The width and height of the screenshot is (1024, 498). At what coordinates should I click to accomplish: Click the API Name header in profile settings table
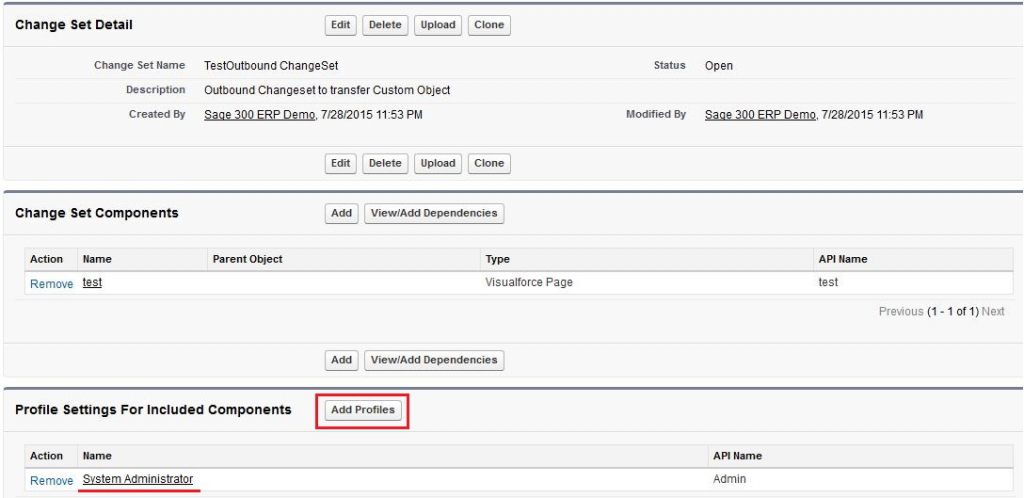[738, 456]
